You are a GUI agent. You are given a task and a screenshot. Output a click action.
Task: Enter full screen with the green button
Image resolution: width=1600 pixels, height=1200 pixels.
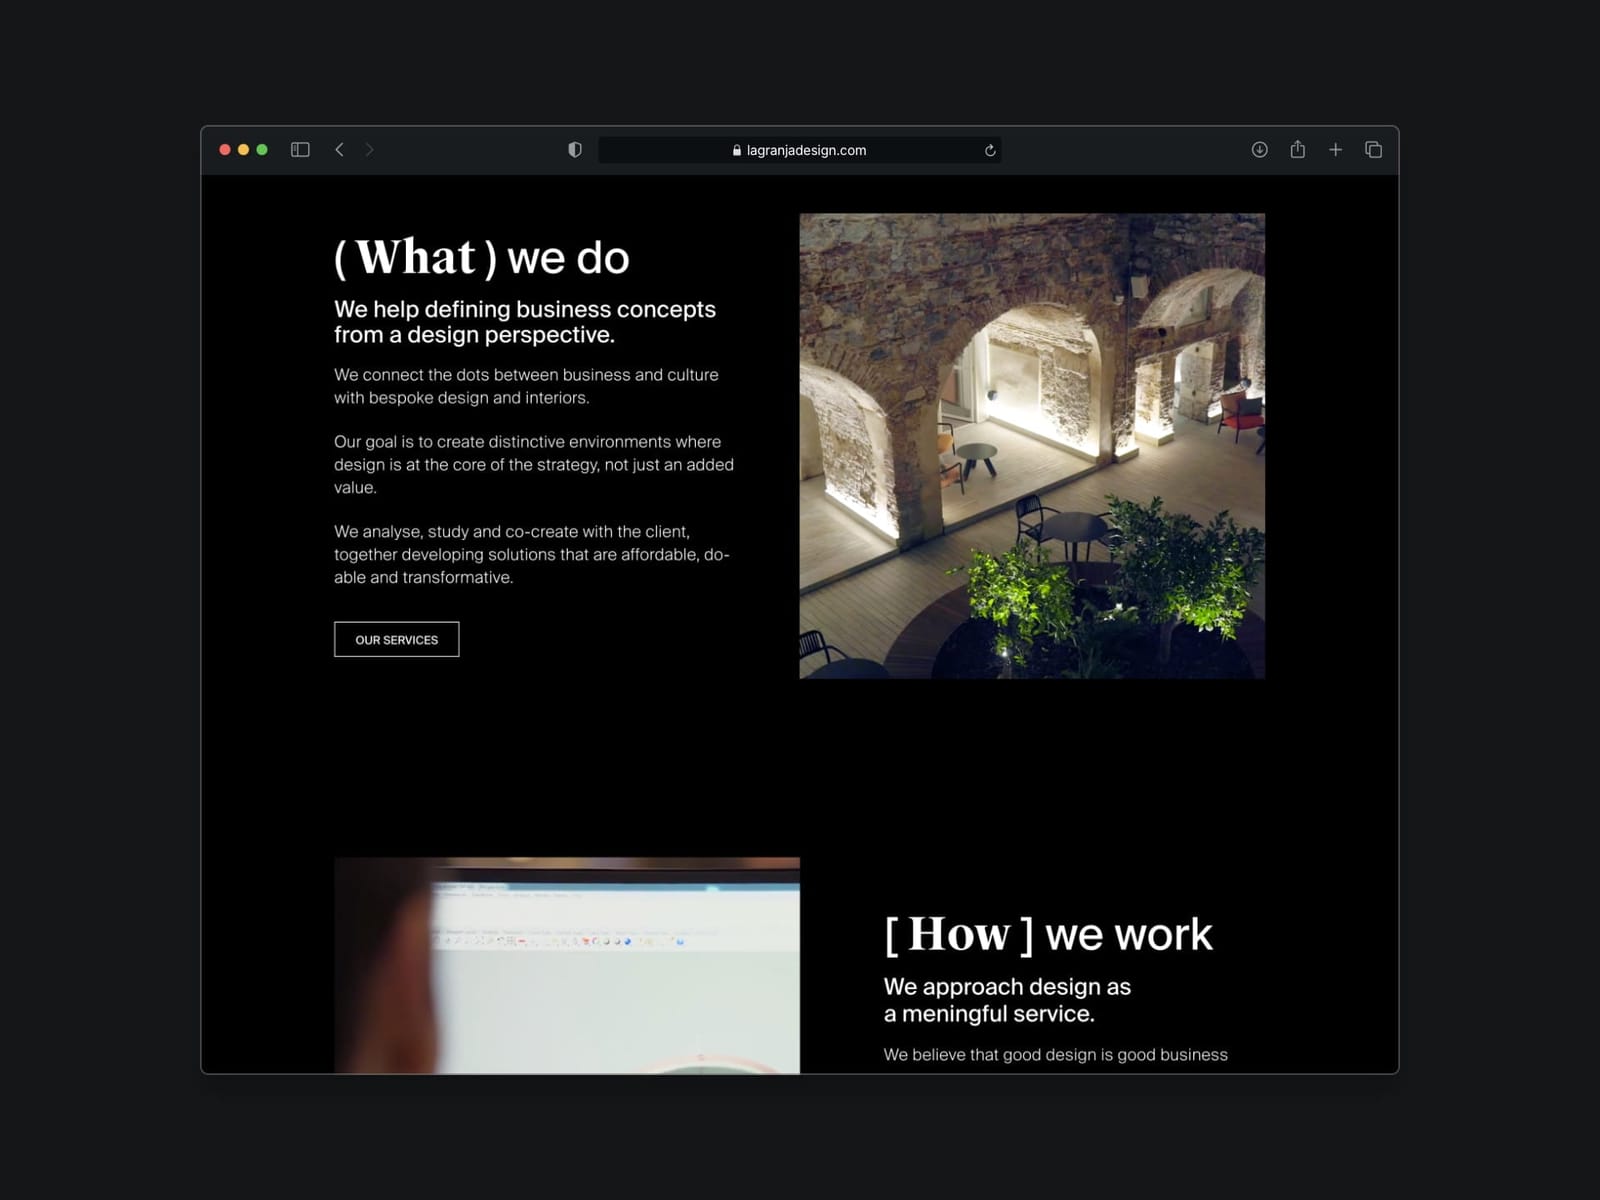tap(262, 150)
